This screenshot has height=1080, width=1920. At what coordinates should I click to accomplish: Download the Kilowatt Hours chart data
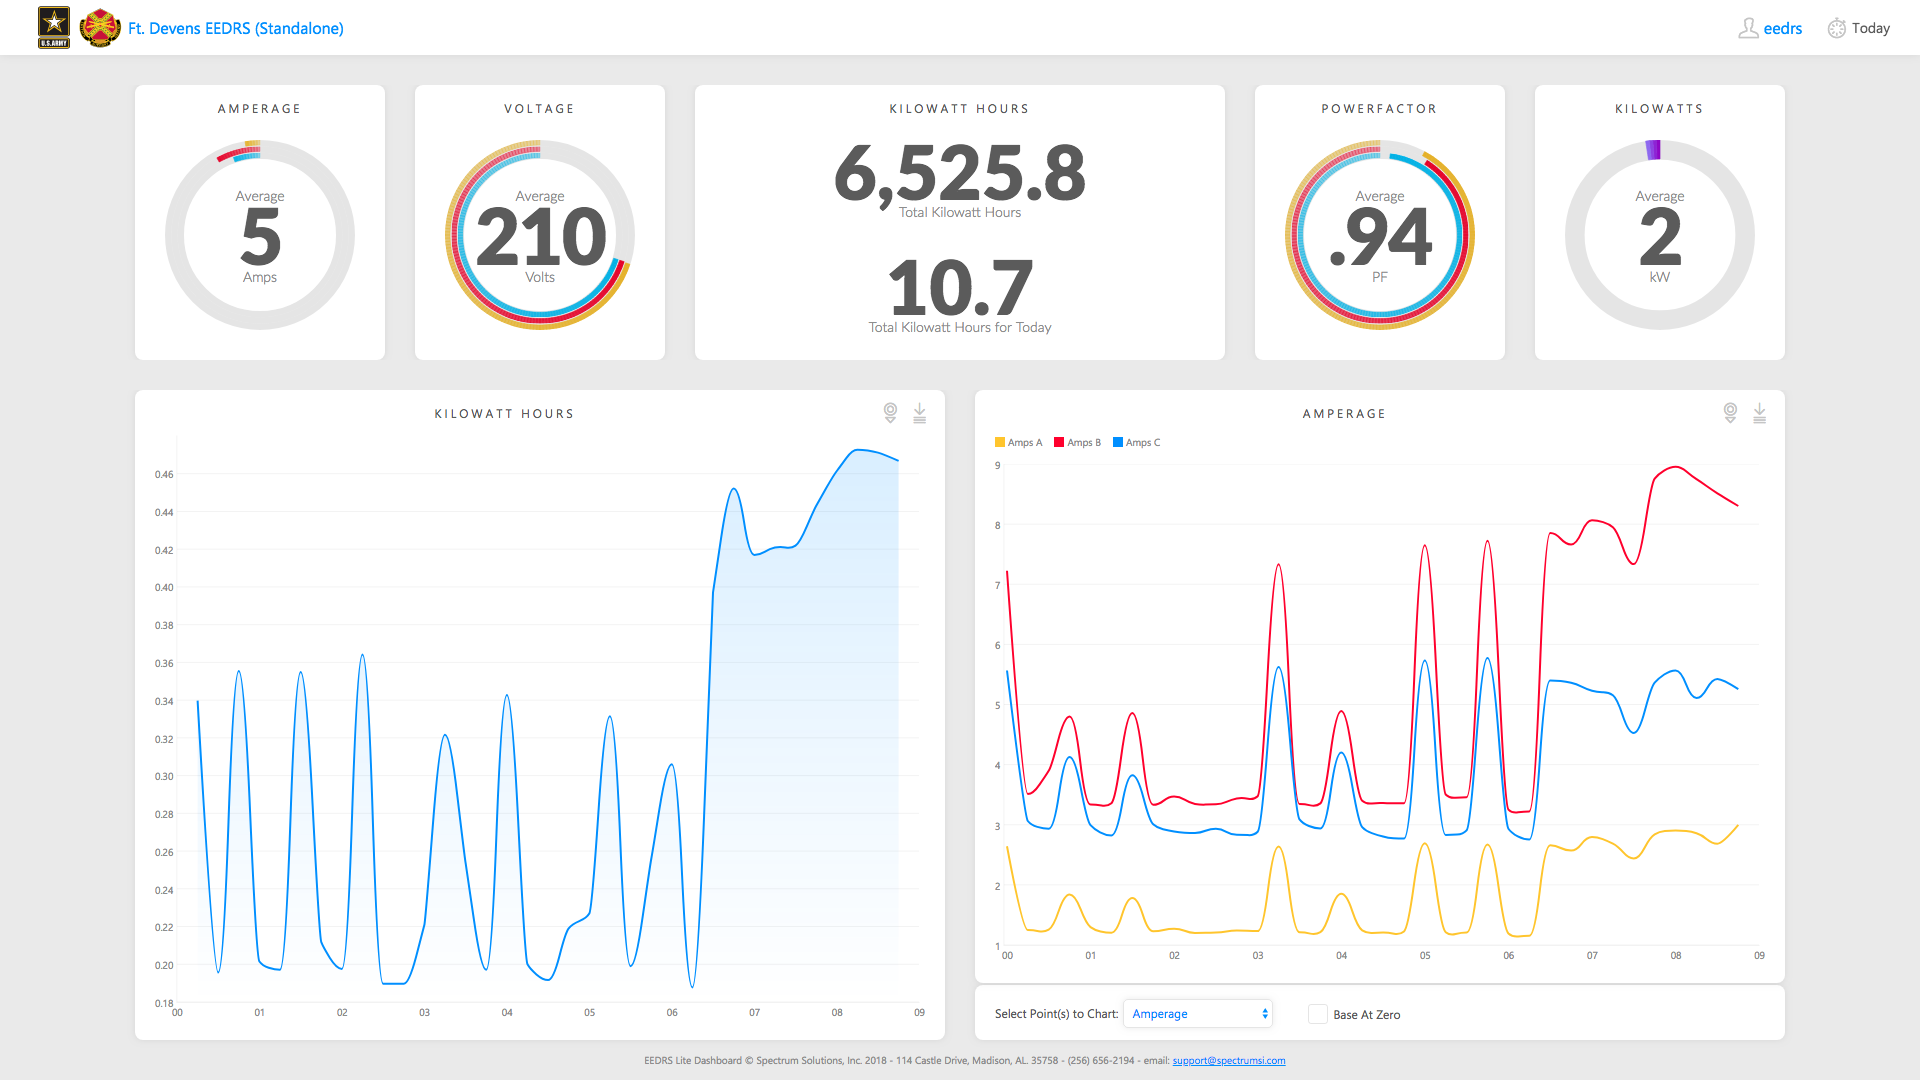click(x=920, y=413)
